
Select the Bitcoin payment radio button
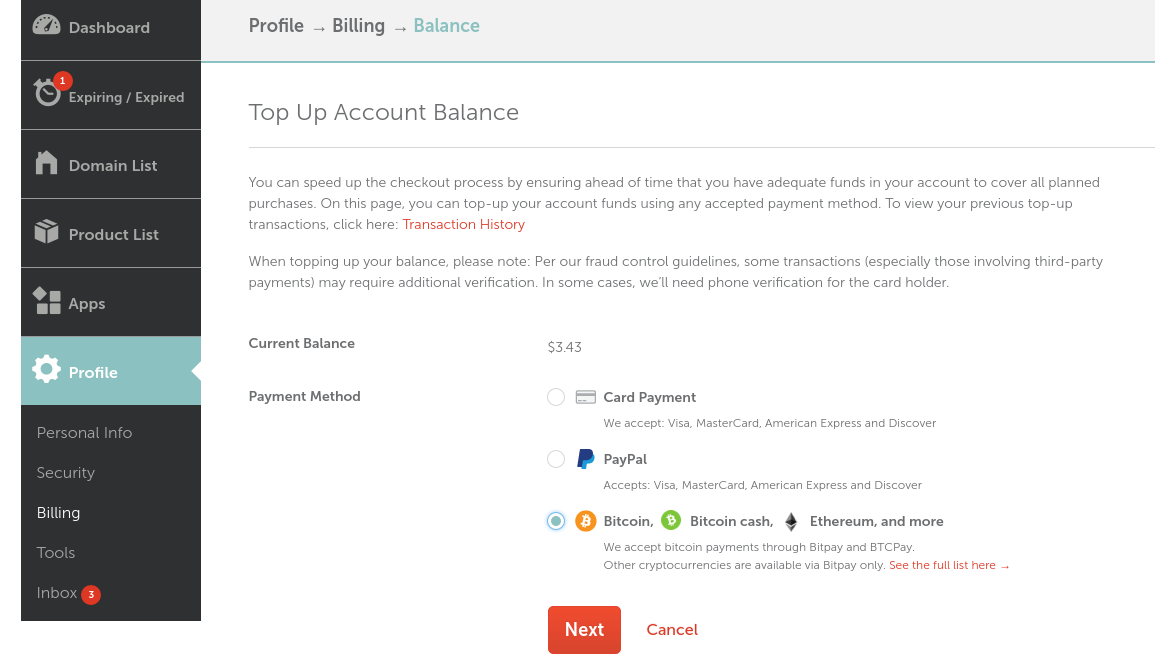(x=556, y=521)
